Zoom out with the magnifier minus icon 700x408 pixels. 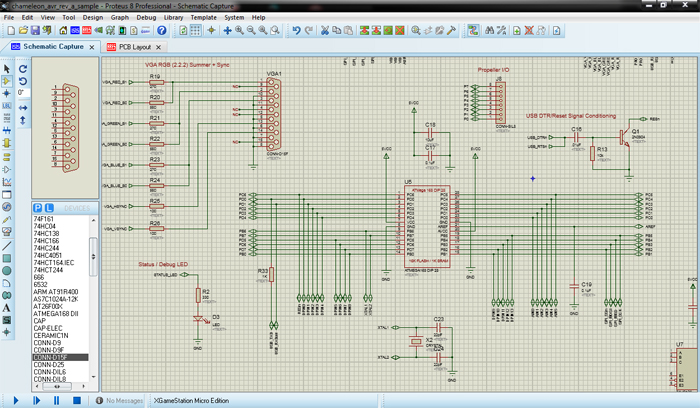251,30
